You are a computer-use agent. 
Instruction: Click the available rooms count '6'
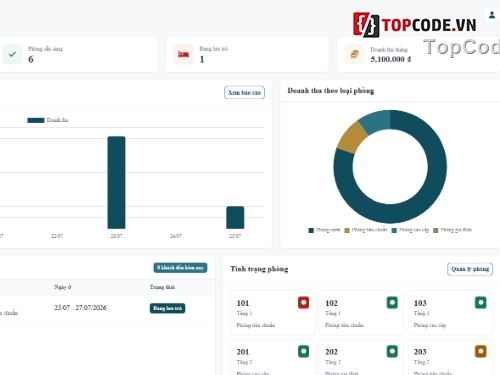tap(31, 59)
